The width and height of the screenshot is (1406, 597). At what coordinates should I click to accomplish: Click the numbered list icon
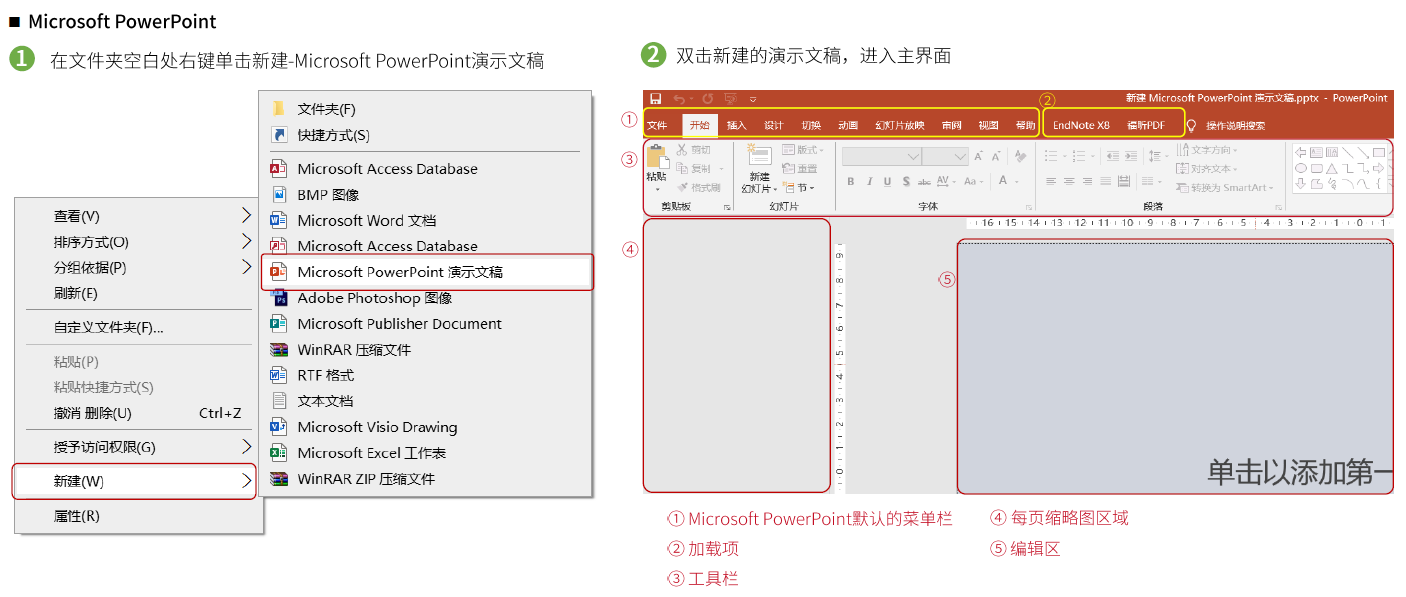pos(1079,156)
